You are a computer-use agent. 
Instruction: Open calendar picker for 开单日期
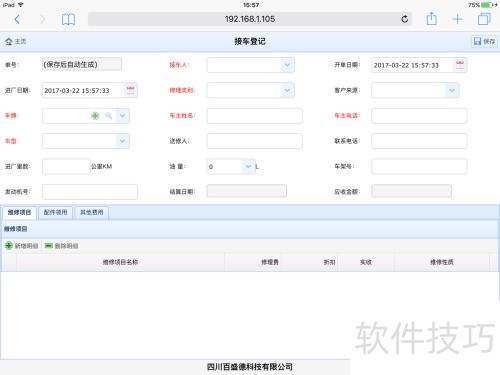point(460,65)
